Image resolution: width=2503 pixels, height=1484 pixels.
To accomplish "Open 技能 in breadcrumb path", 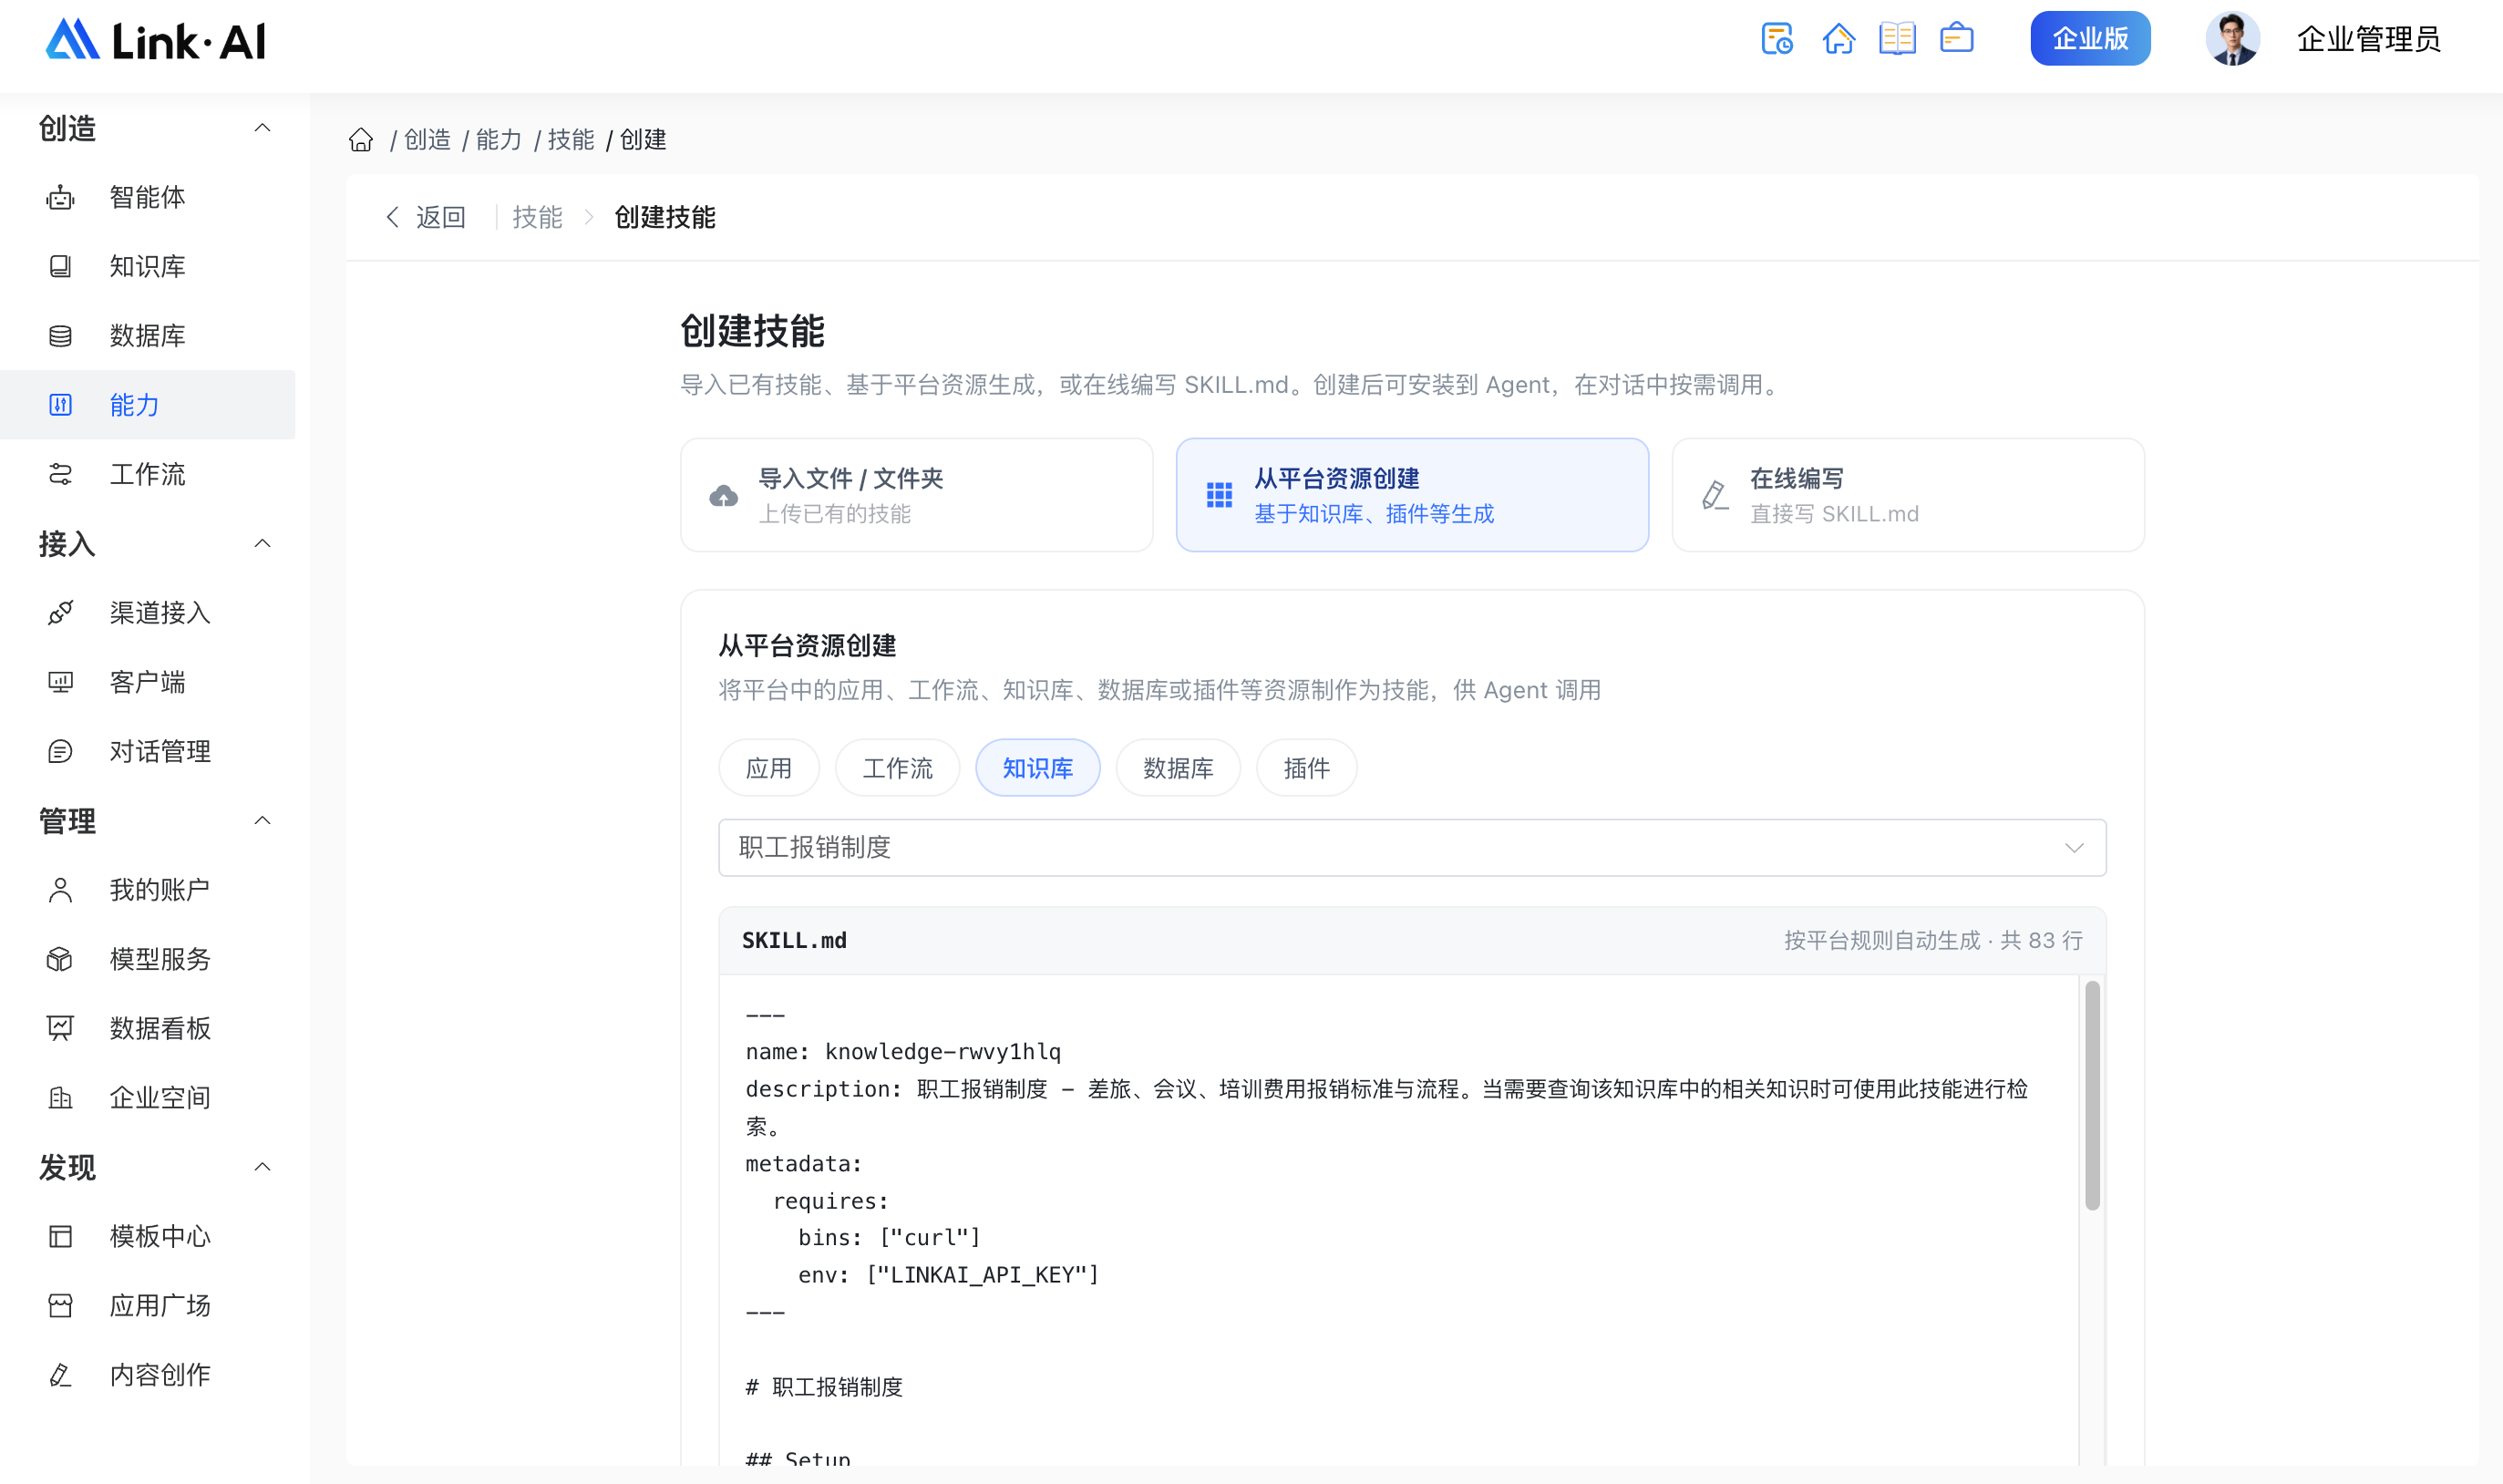I will (571, 139).
